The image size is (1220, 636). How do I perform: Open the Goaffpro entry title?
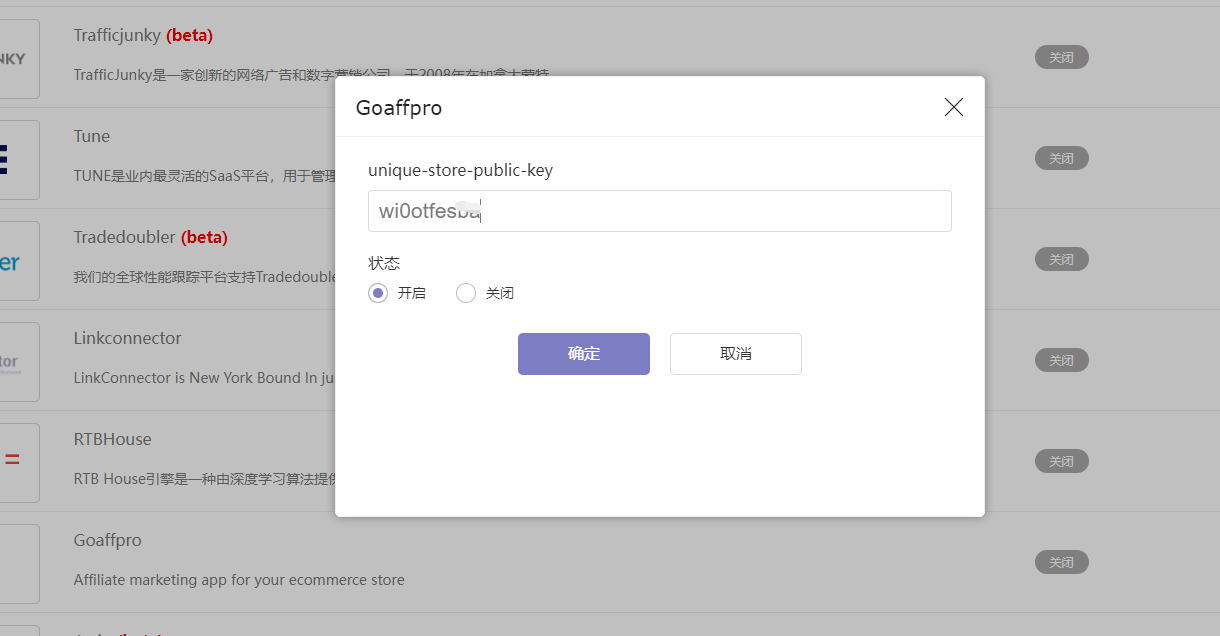click(x=107, y=540)
